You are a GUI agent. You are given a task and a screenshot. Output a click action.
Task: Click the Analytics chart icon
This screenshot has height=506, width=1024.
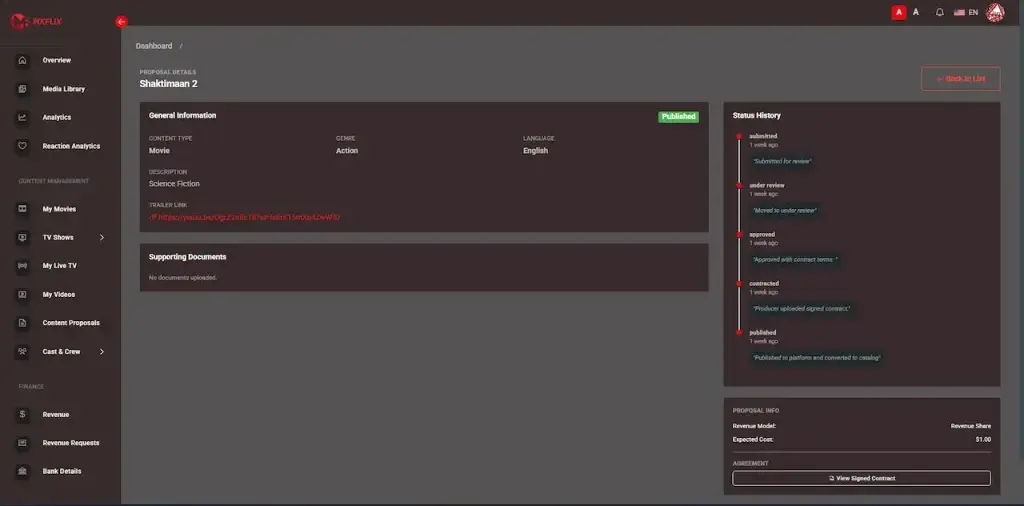pos(22,118)
